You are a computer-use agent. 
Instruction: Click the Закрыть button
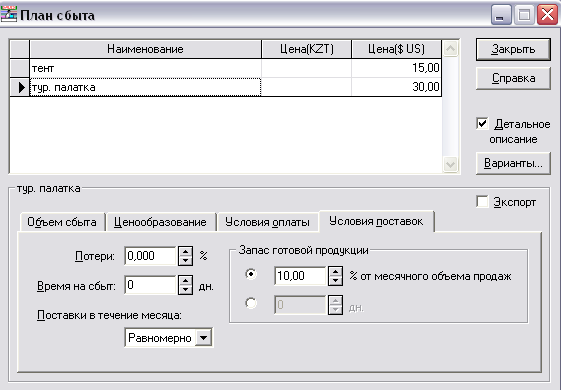coord(513,49)
